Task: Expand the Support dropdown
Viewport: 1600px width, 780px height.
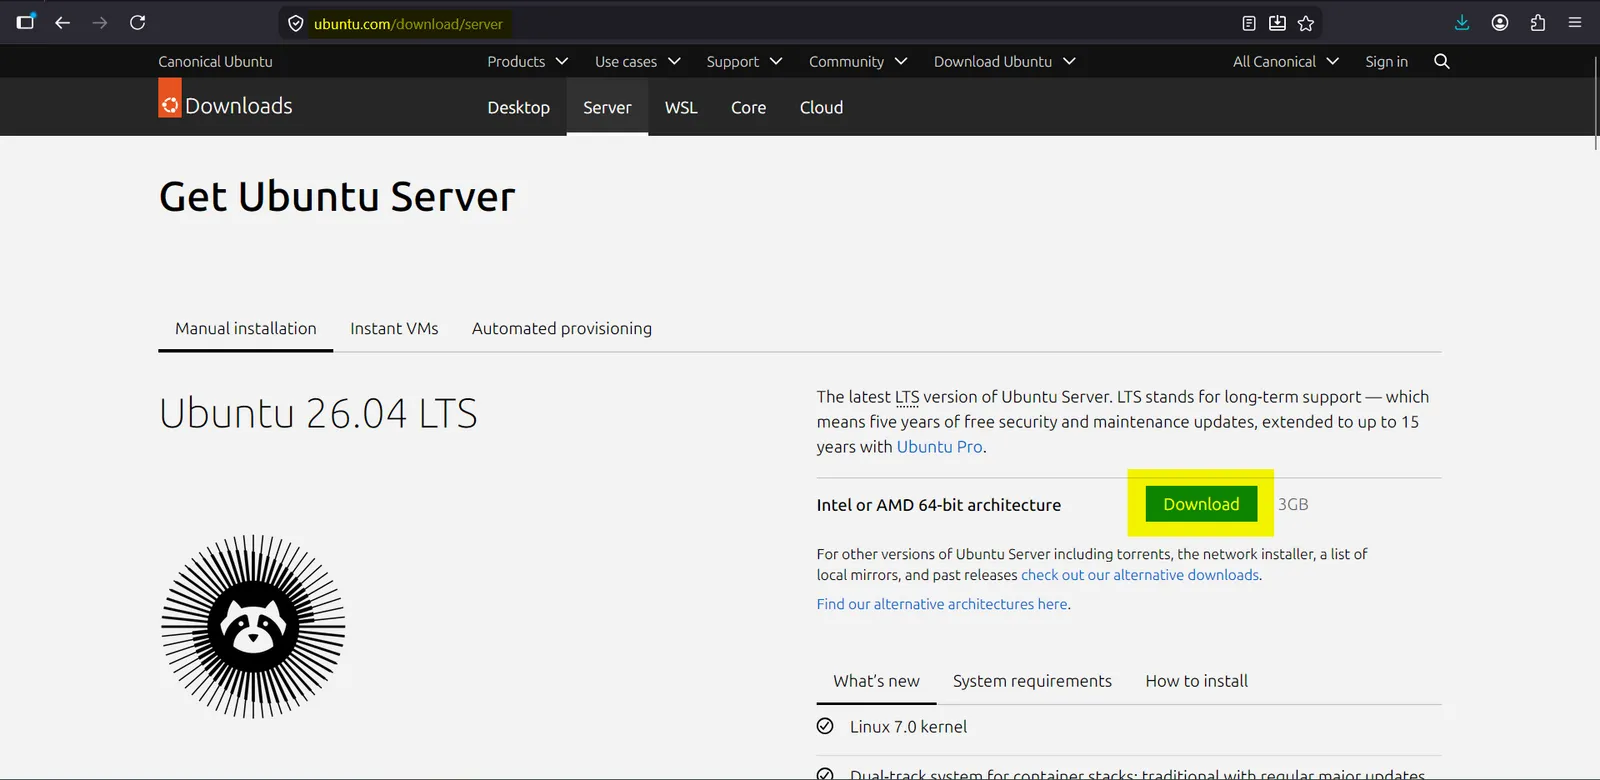Action: (x=745, y=61)
